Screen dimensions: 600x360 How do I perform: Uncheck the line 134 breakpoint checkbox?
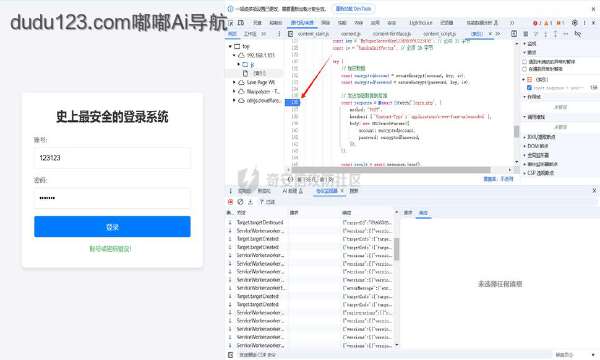[530, 88]
